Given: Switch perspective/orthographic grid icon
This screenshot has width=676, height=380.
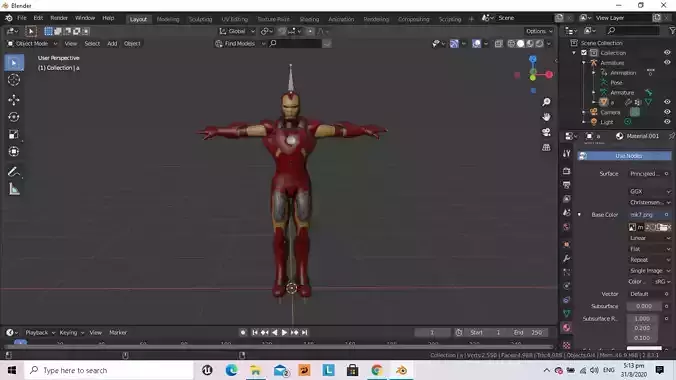Looking at the screenshot, I should (x=546, y=147).
